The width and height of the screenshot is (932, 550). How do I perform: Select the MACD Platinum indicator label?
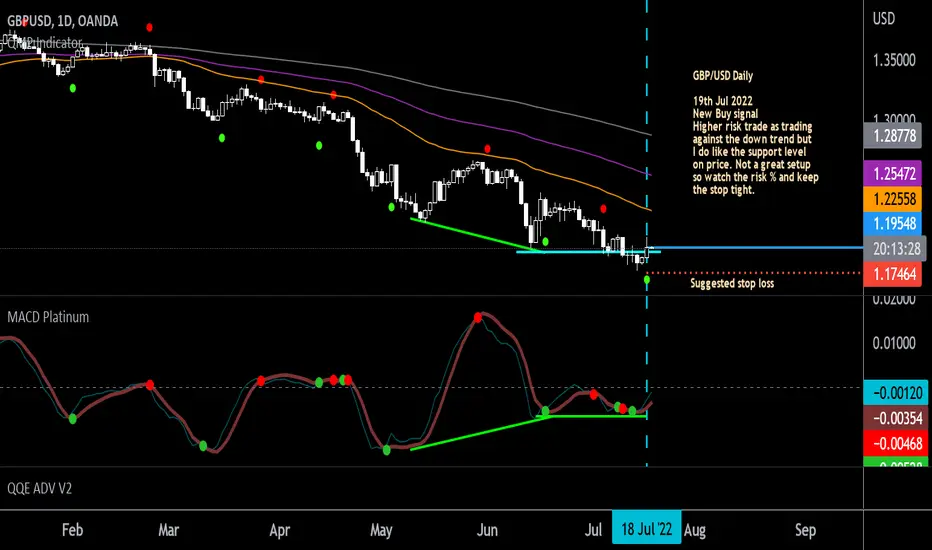[x=48, y=317]
